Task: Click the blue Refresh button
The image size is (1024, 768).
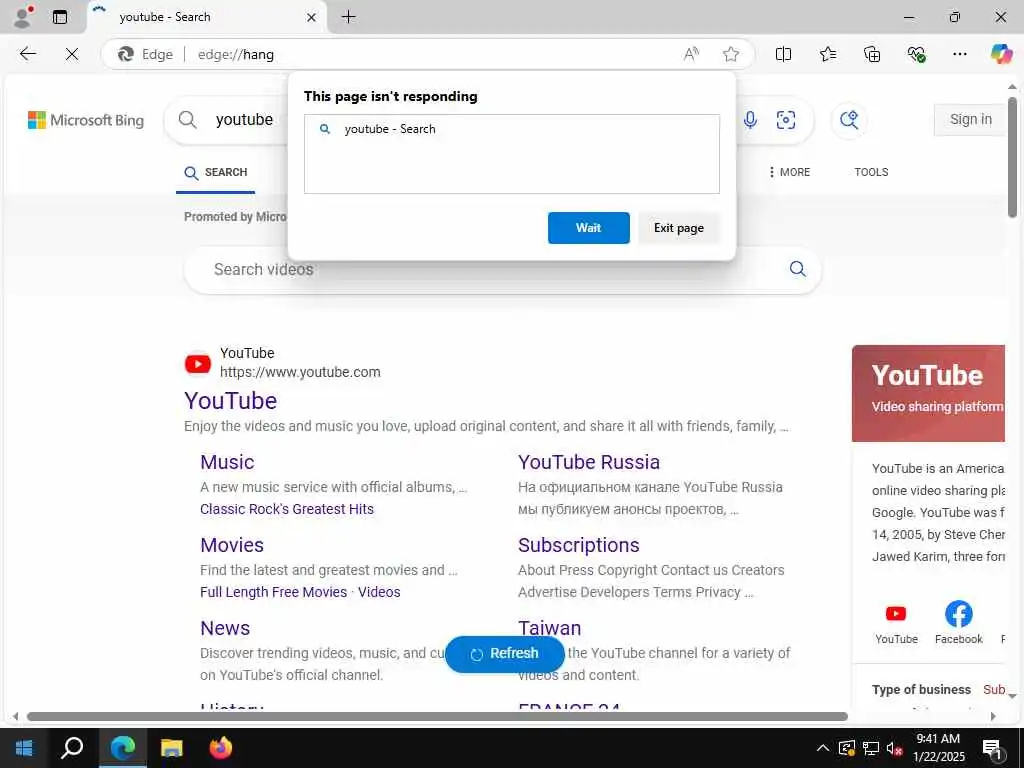Action: [x=505, y=654]
